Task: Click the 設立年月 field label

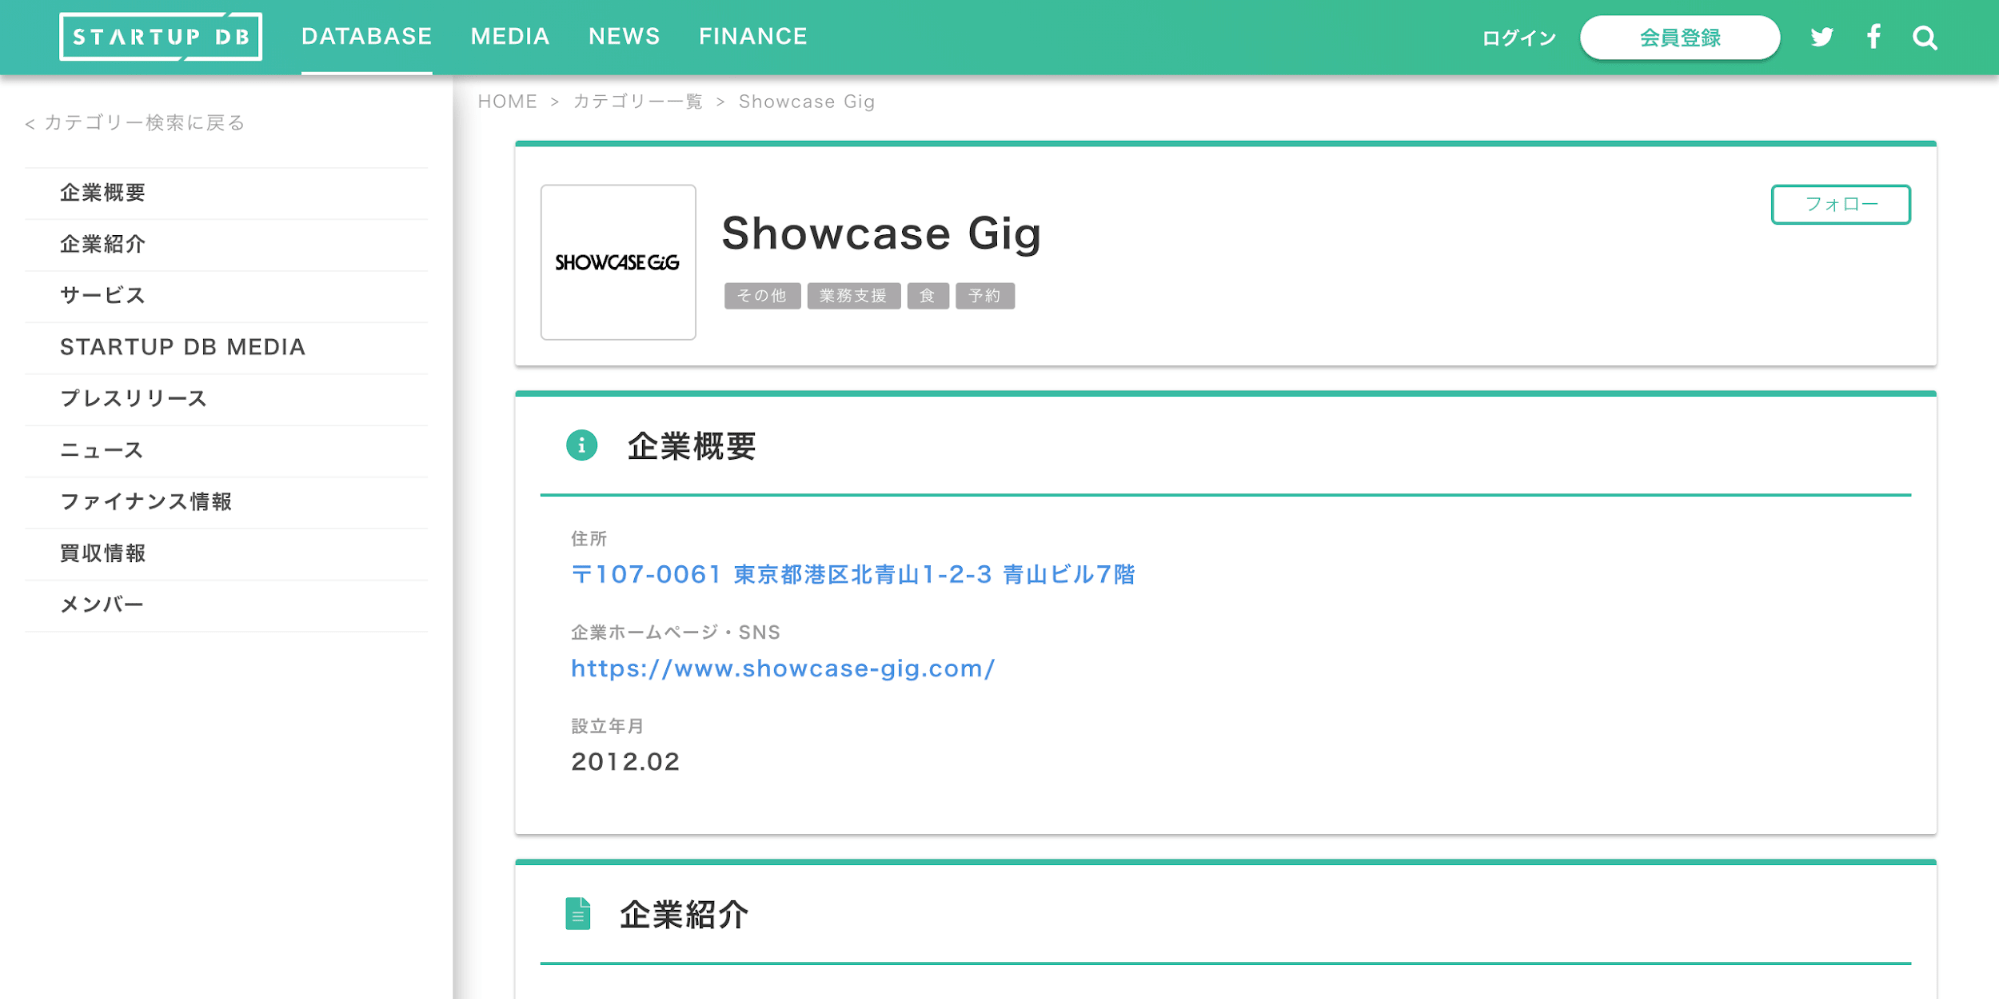Action: tap(607, 727)
